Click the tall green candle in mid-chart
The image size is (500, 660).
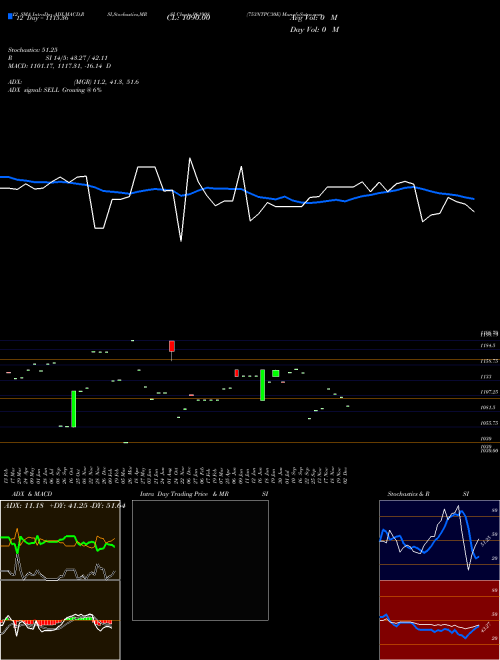262,385
